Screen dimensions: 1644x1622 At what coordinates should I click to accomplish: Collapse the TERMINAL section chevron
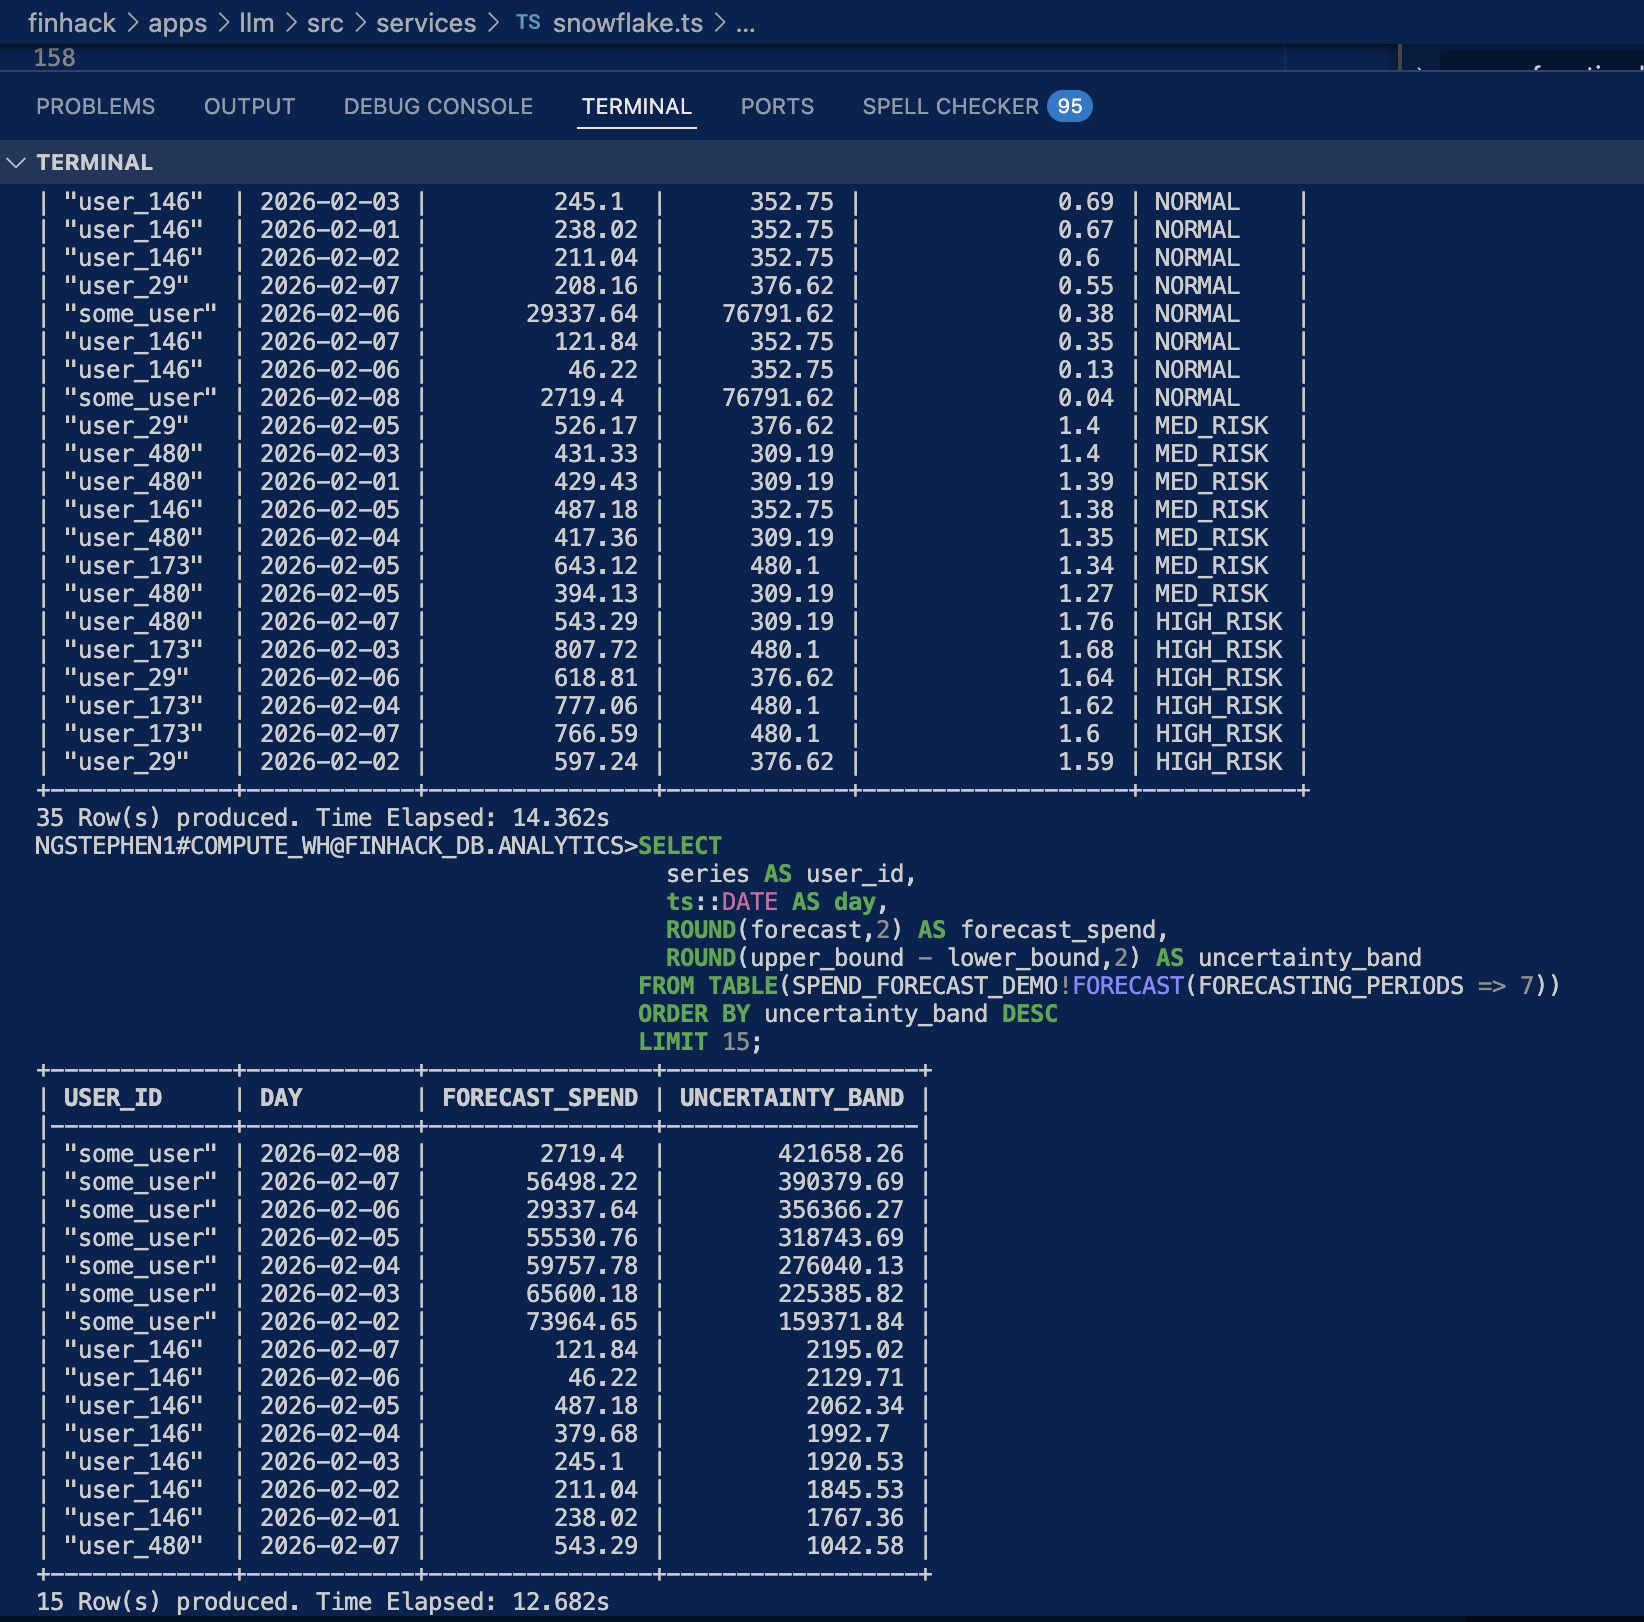tap(16, 162)
